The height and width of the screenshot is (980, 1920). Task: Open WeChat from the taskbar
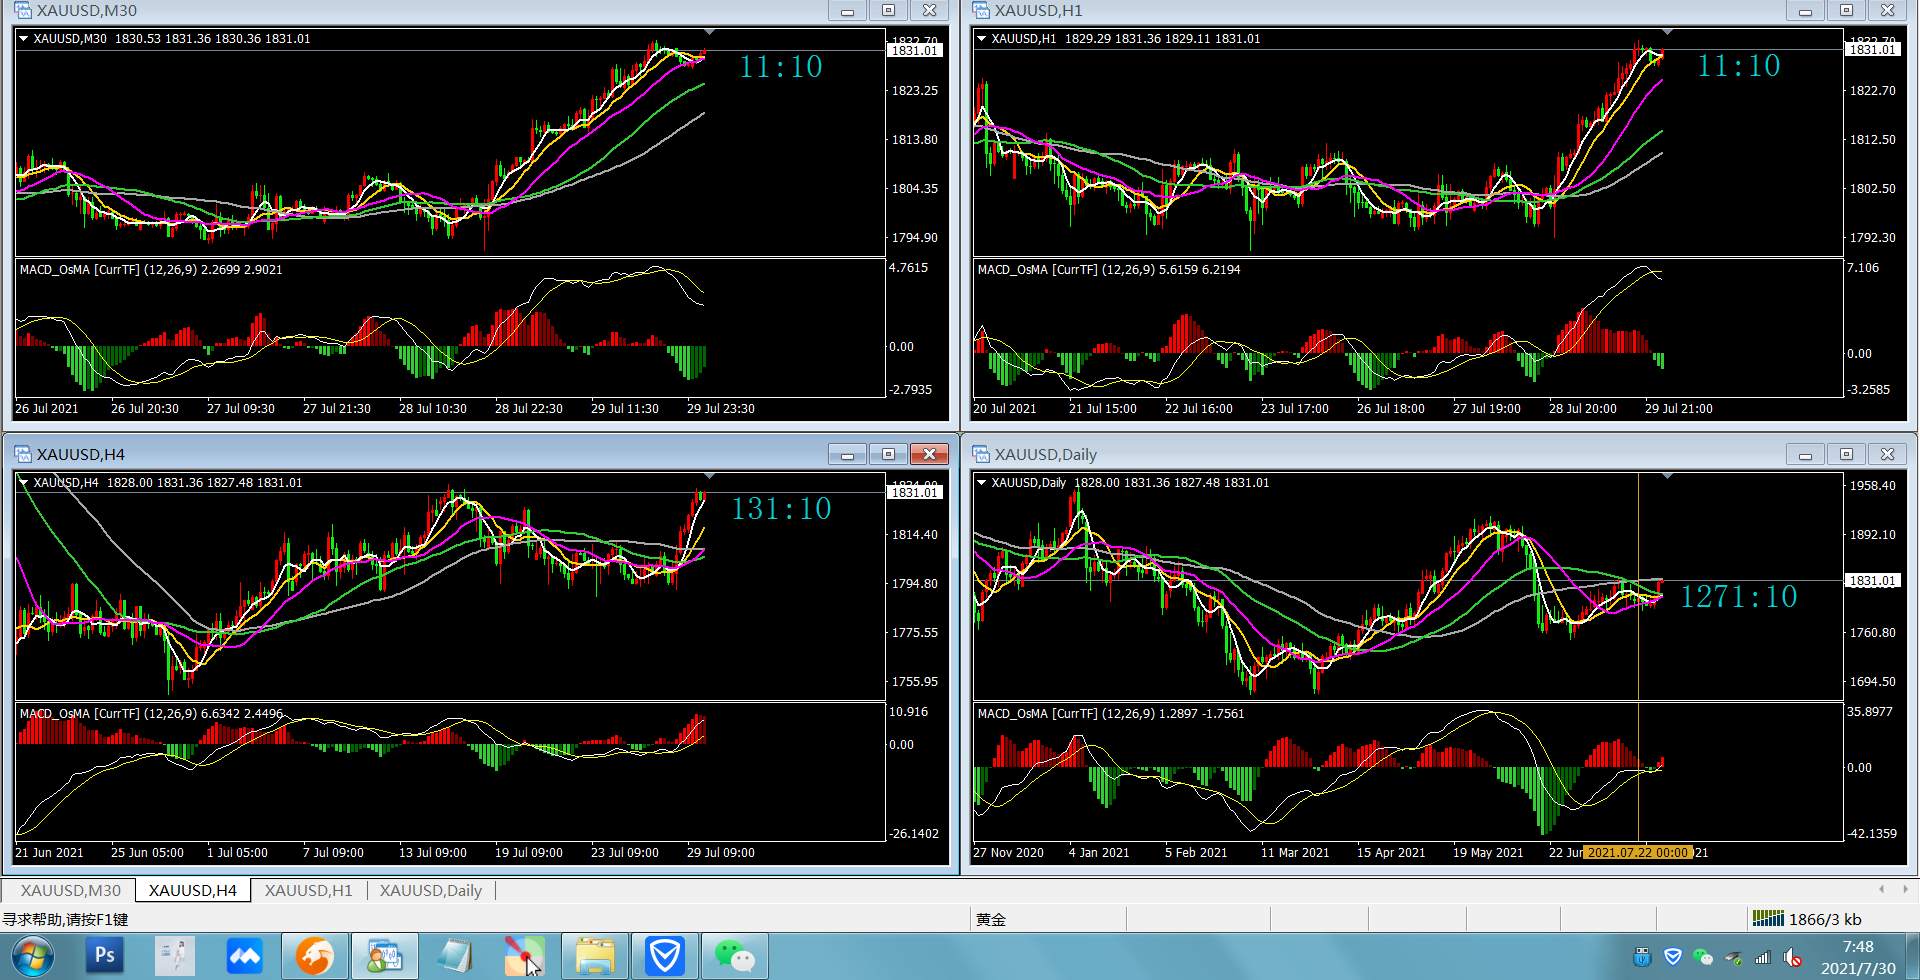(734, 956)
